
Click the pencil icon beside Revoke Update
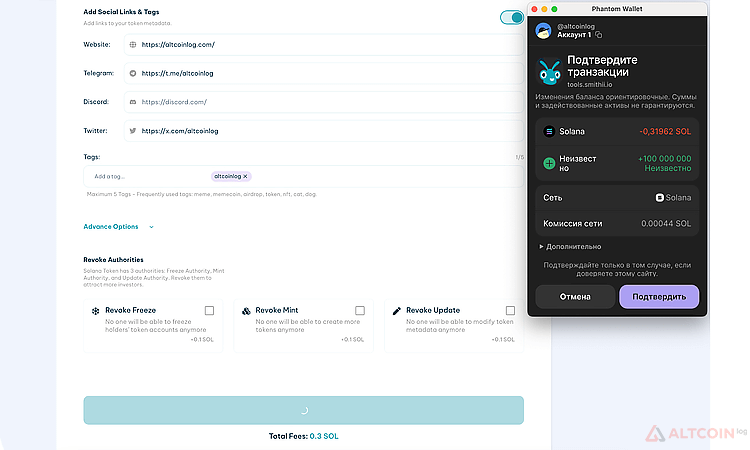tap(397, 311)
